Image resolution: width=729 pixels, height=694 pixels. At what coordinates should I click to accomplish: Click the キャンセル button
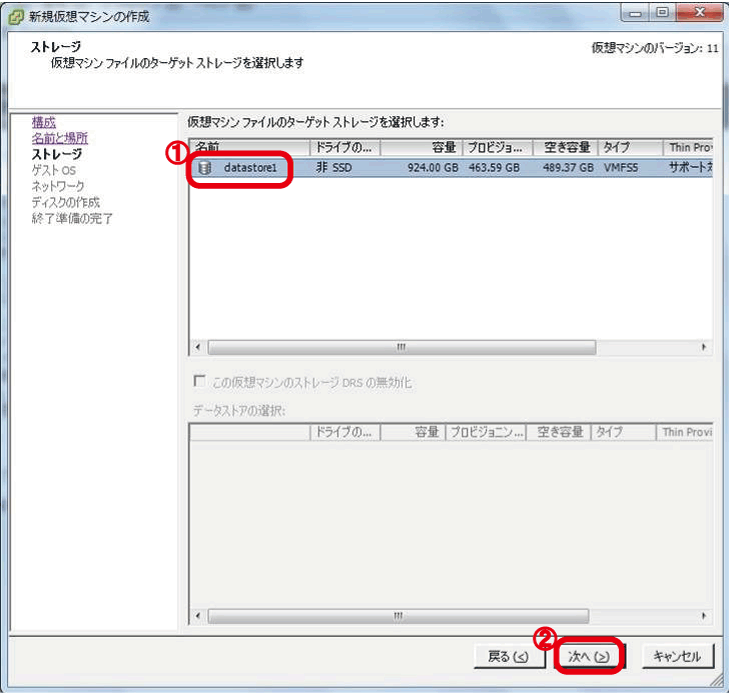click(x=677, y=656)
